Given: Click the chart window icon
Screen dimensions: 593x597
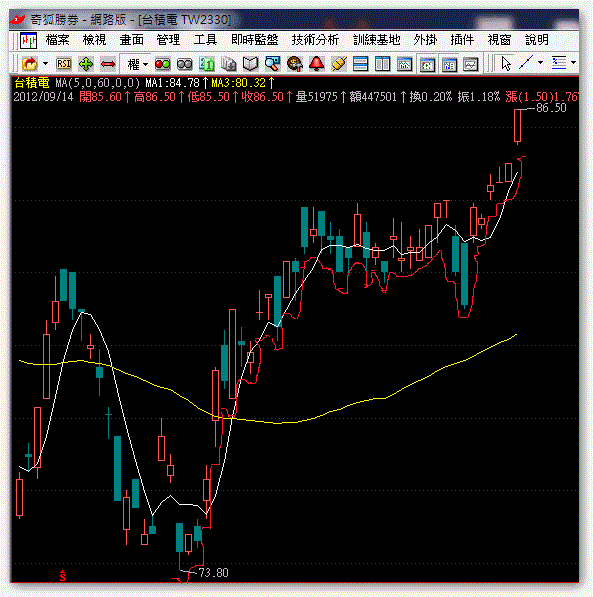Looking at the screenshot, I should tap(404, 64).
